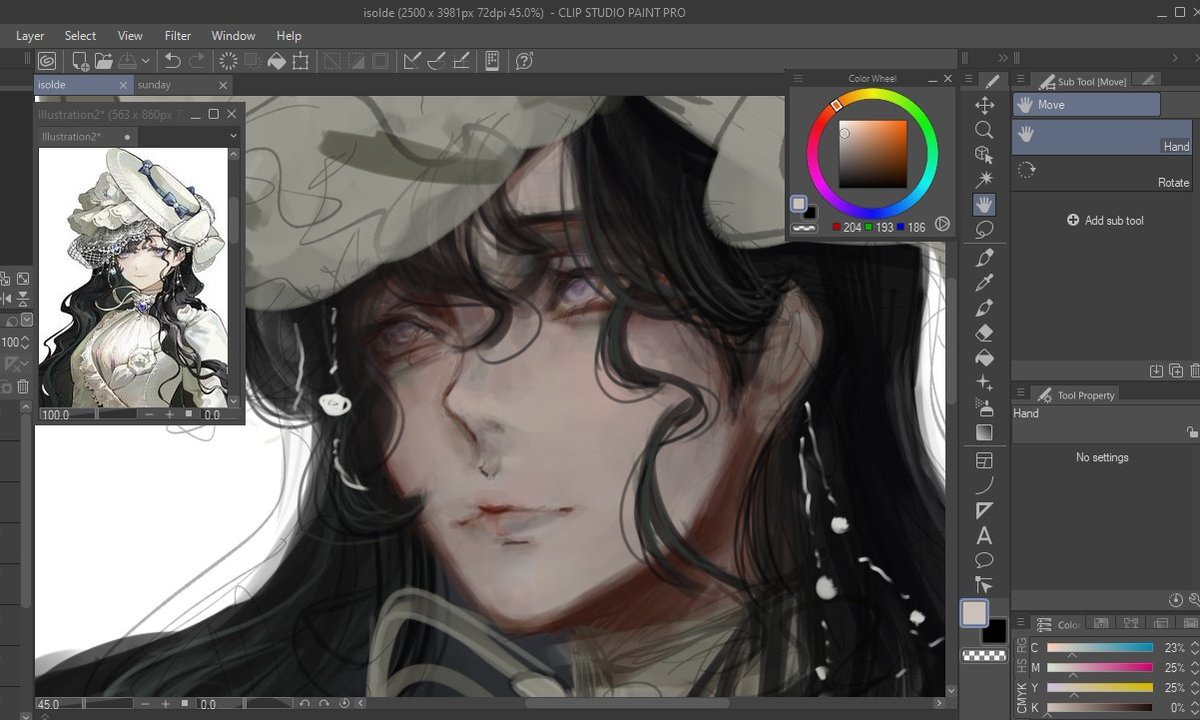Open Color Wheel palette menu
The height and width of the screenshot is (720, 1200).
[x=798, y=78]
